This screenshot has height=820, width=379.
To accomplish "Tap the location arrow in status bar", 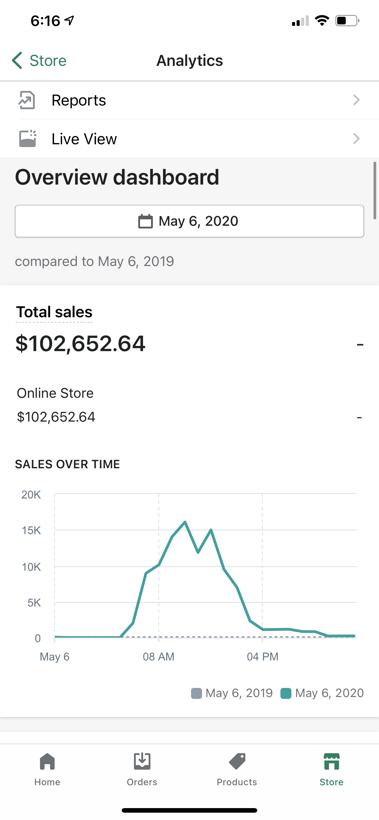I will point(69,21).
